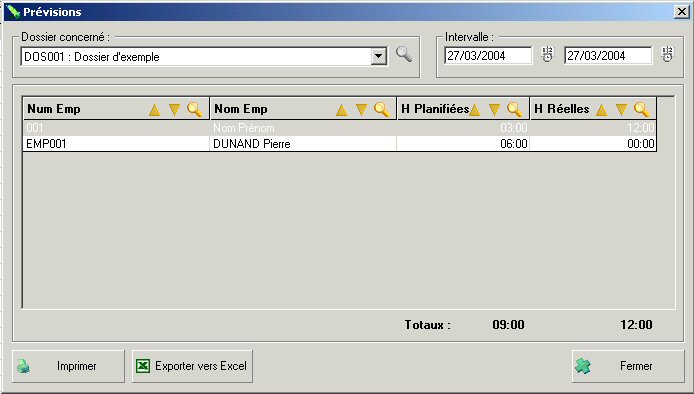The width and height of the screenshot is (694, 394).
Task: Select the Nom Prénom cell
Action: pos(303,128)
